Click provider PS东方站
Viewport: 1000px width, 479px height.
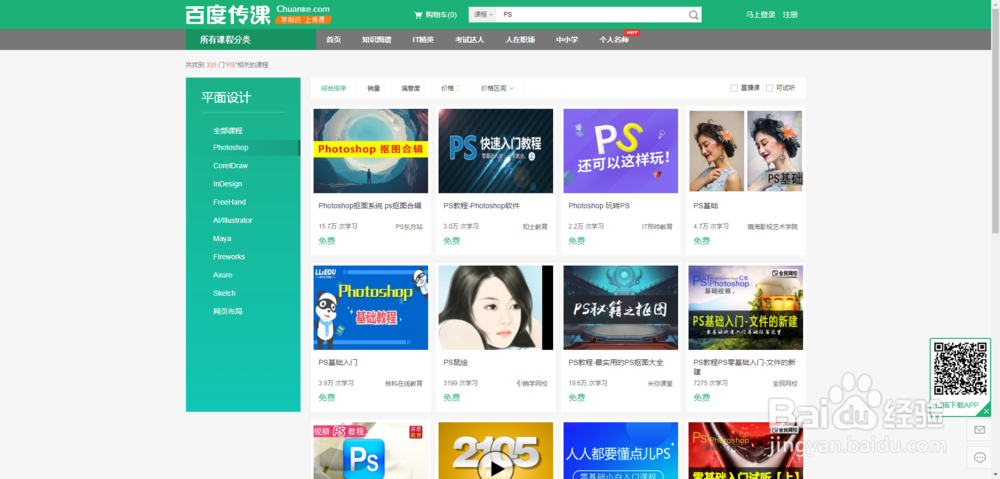click(x=409, y=226)
